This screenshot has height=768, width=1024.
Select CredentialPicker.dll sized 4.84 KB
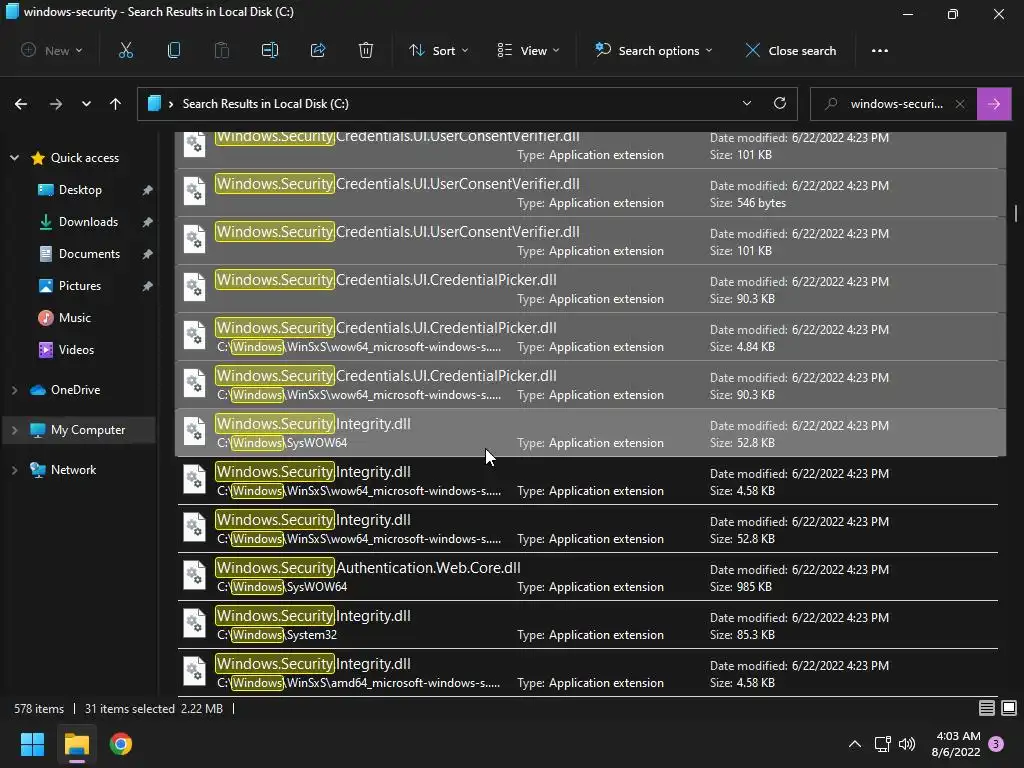[590, 337]
